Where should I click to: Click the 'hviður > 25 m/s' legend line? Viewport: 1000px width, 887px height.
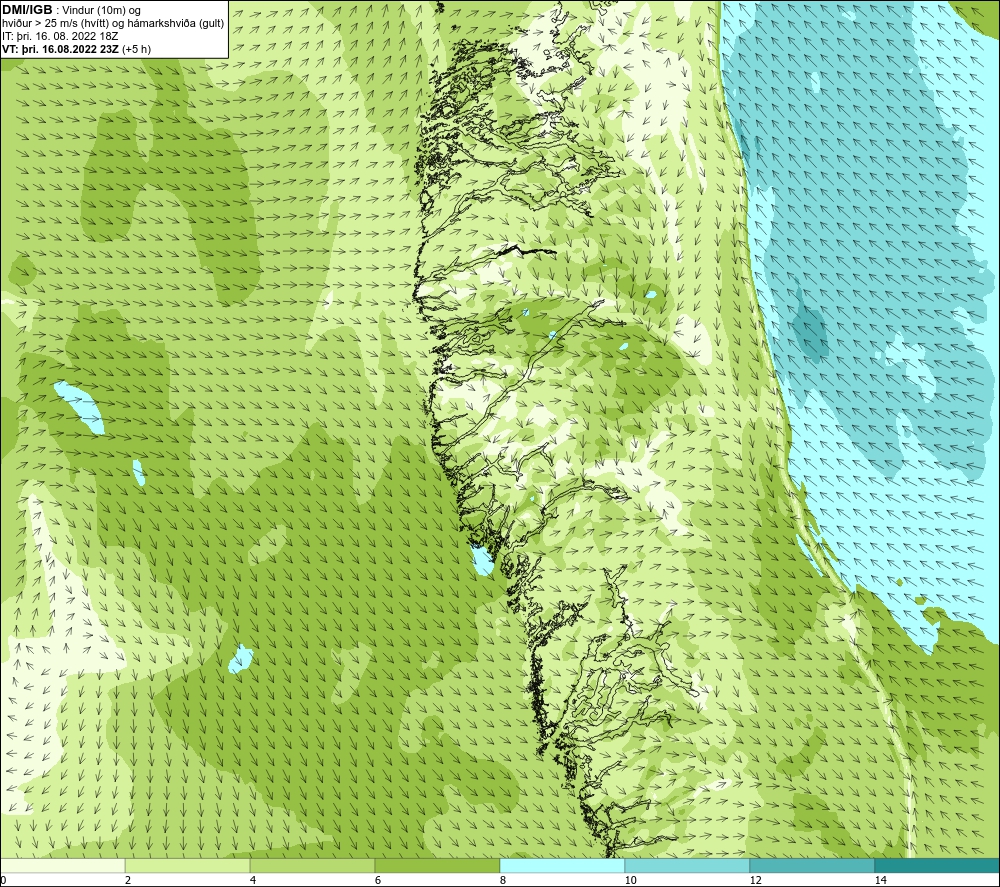[x=113, y=23]
